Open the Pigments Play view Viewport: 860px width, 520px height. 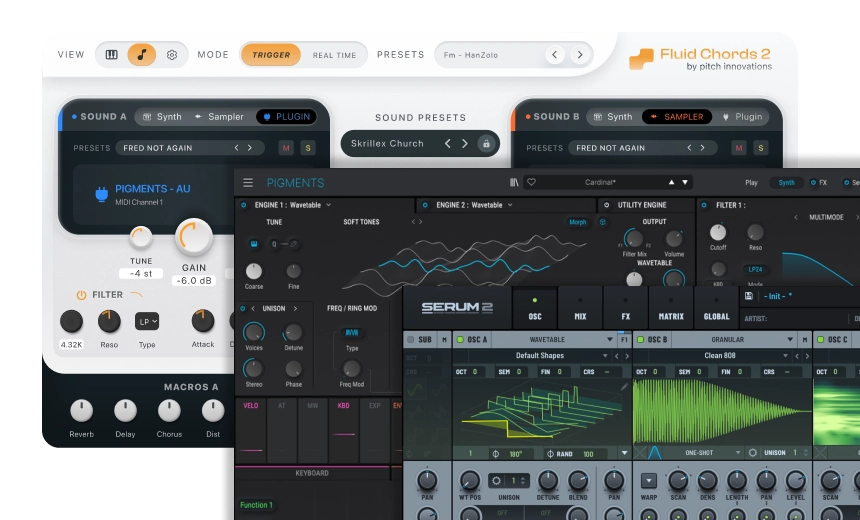click(751, 183)
